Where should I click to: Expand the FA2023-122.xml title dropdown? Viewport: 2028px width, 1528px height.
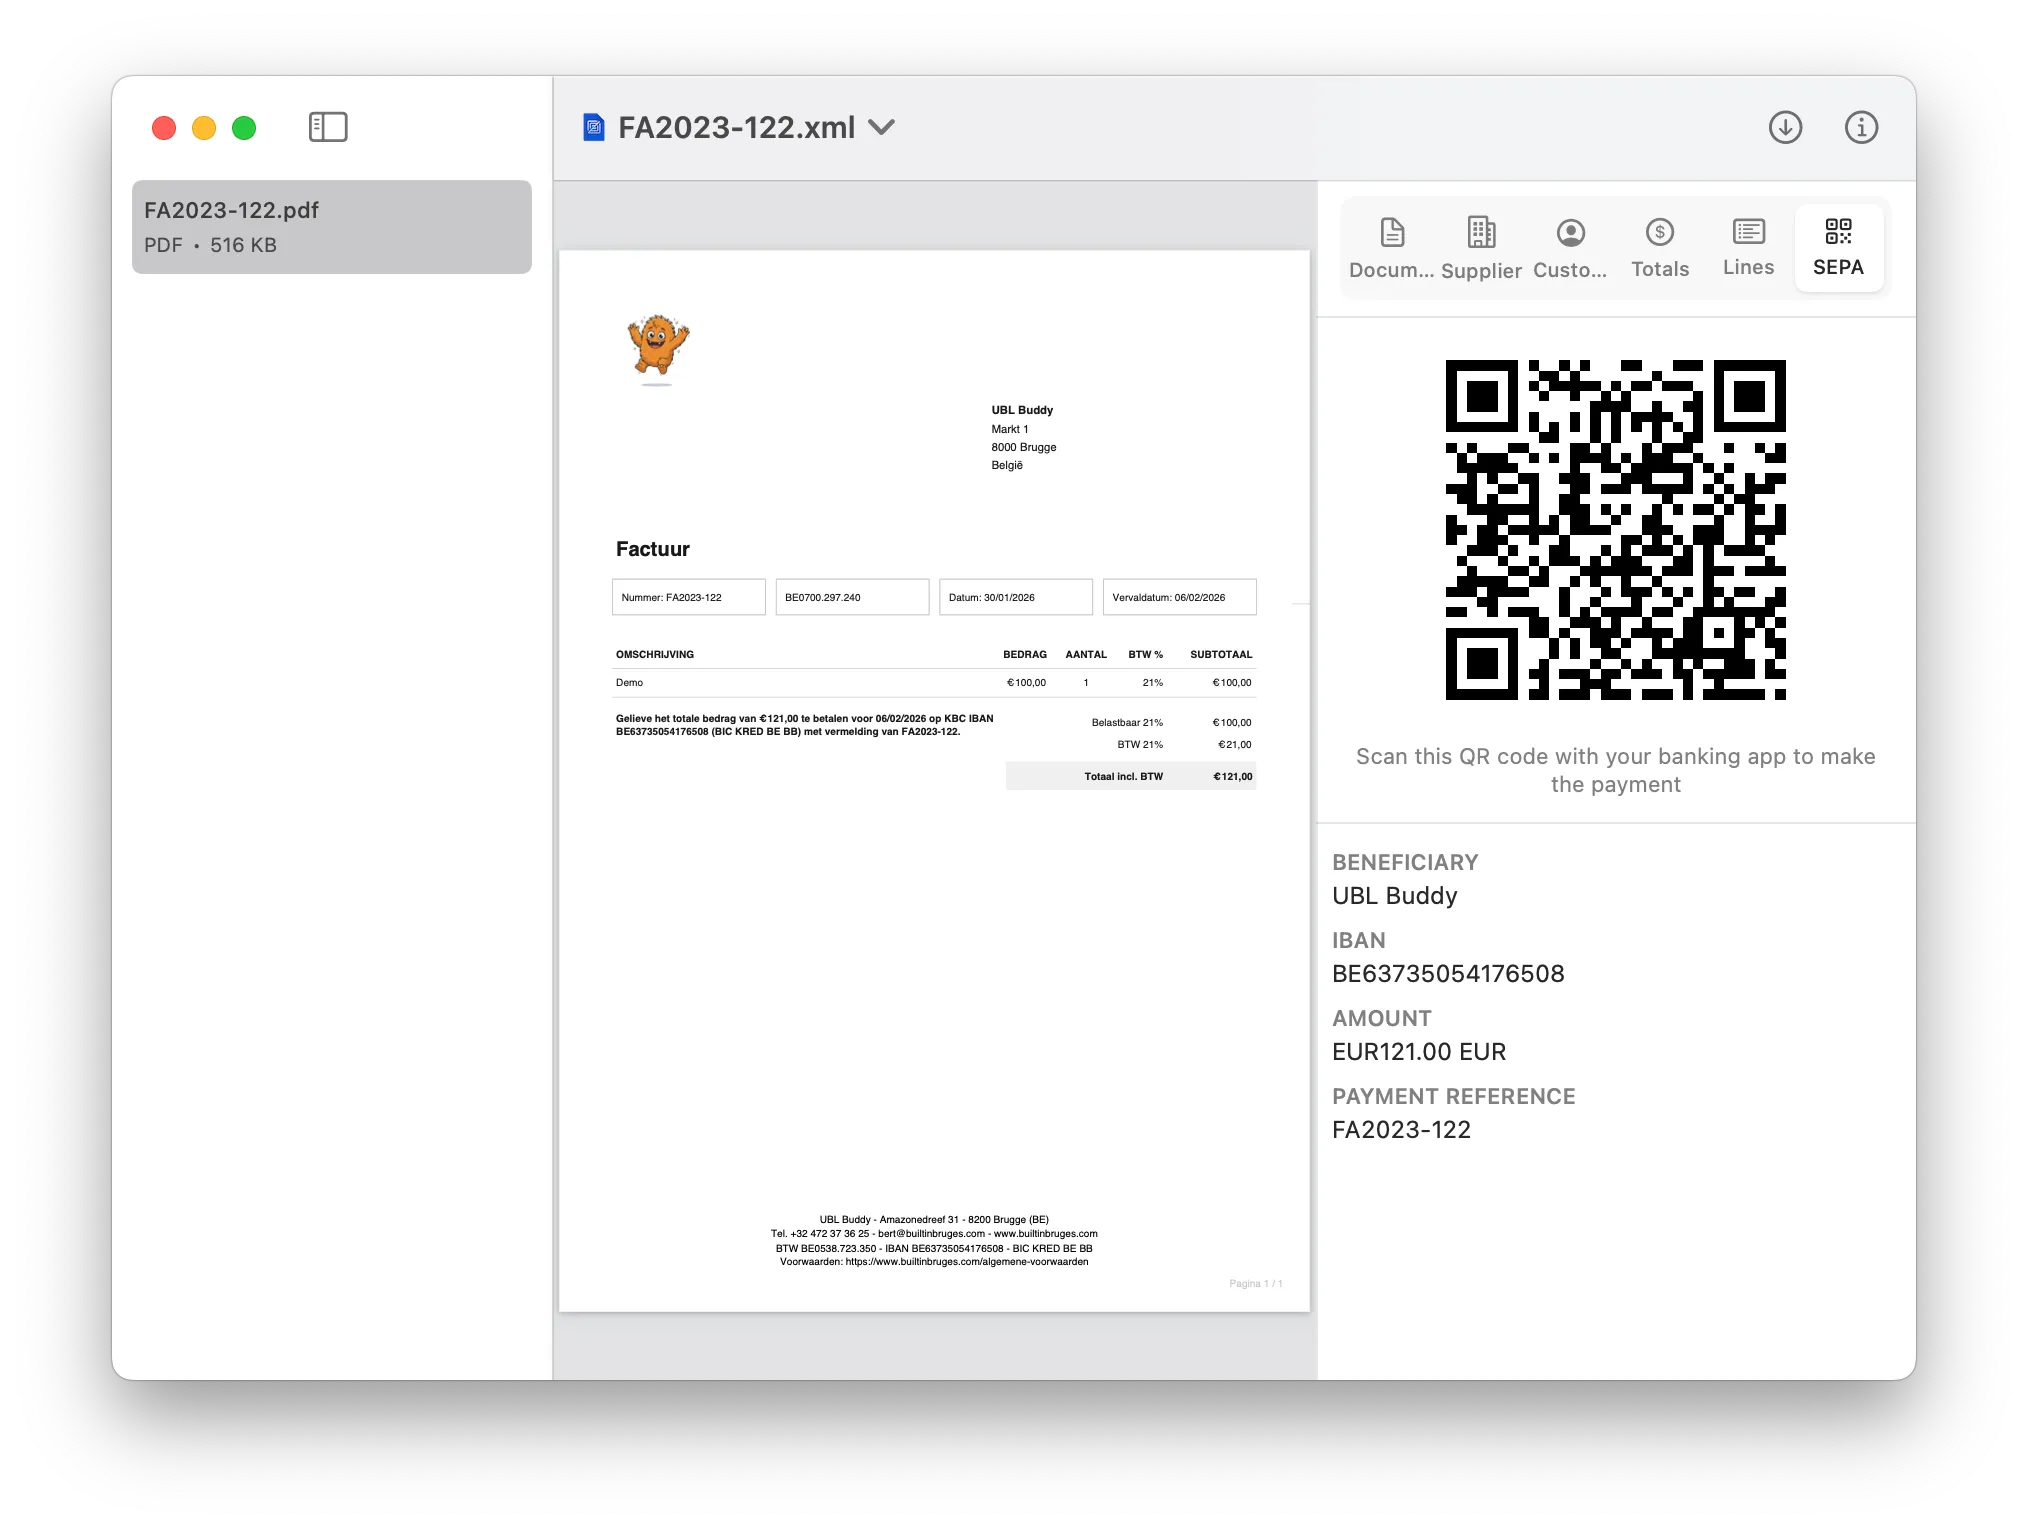pyautogui.click(x=882, y=128)
